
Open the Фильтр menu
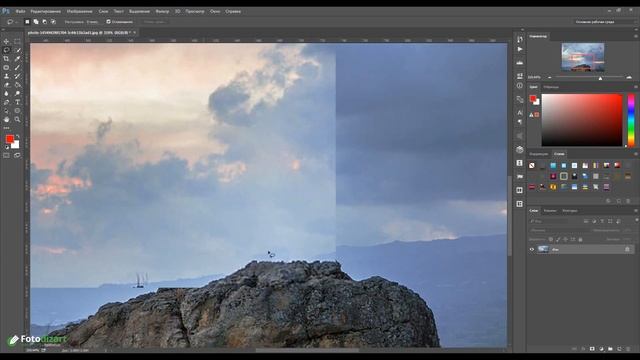coord(162,11)
